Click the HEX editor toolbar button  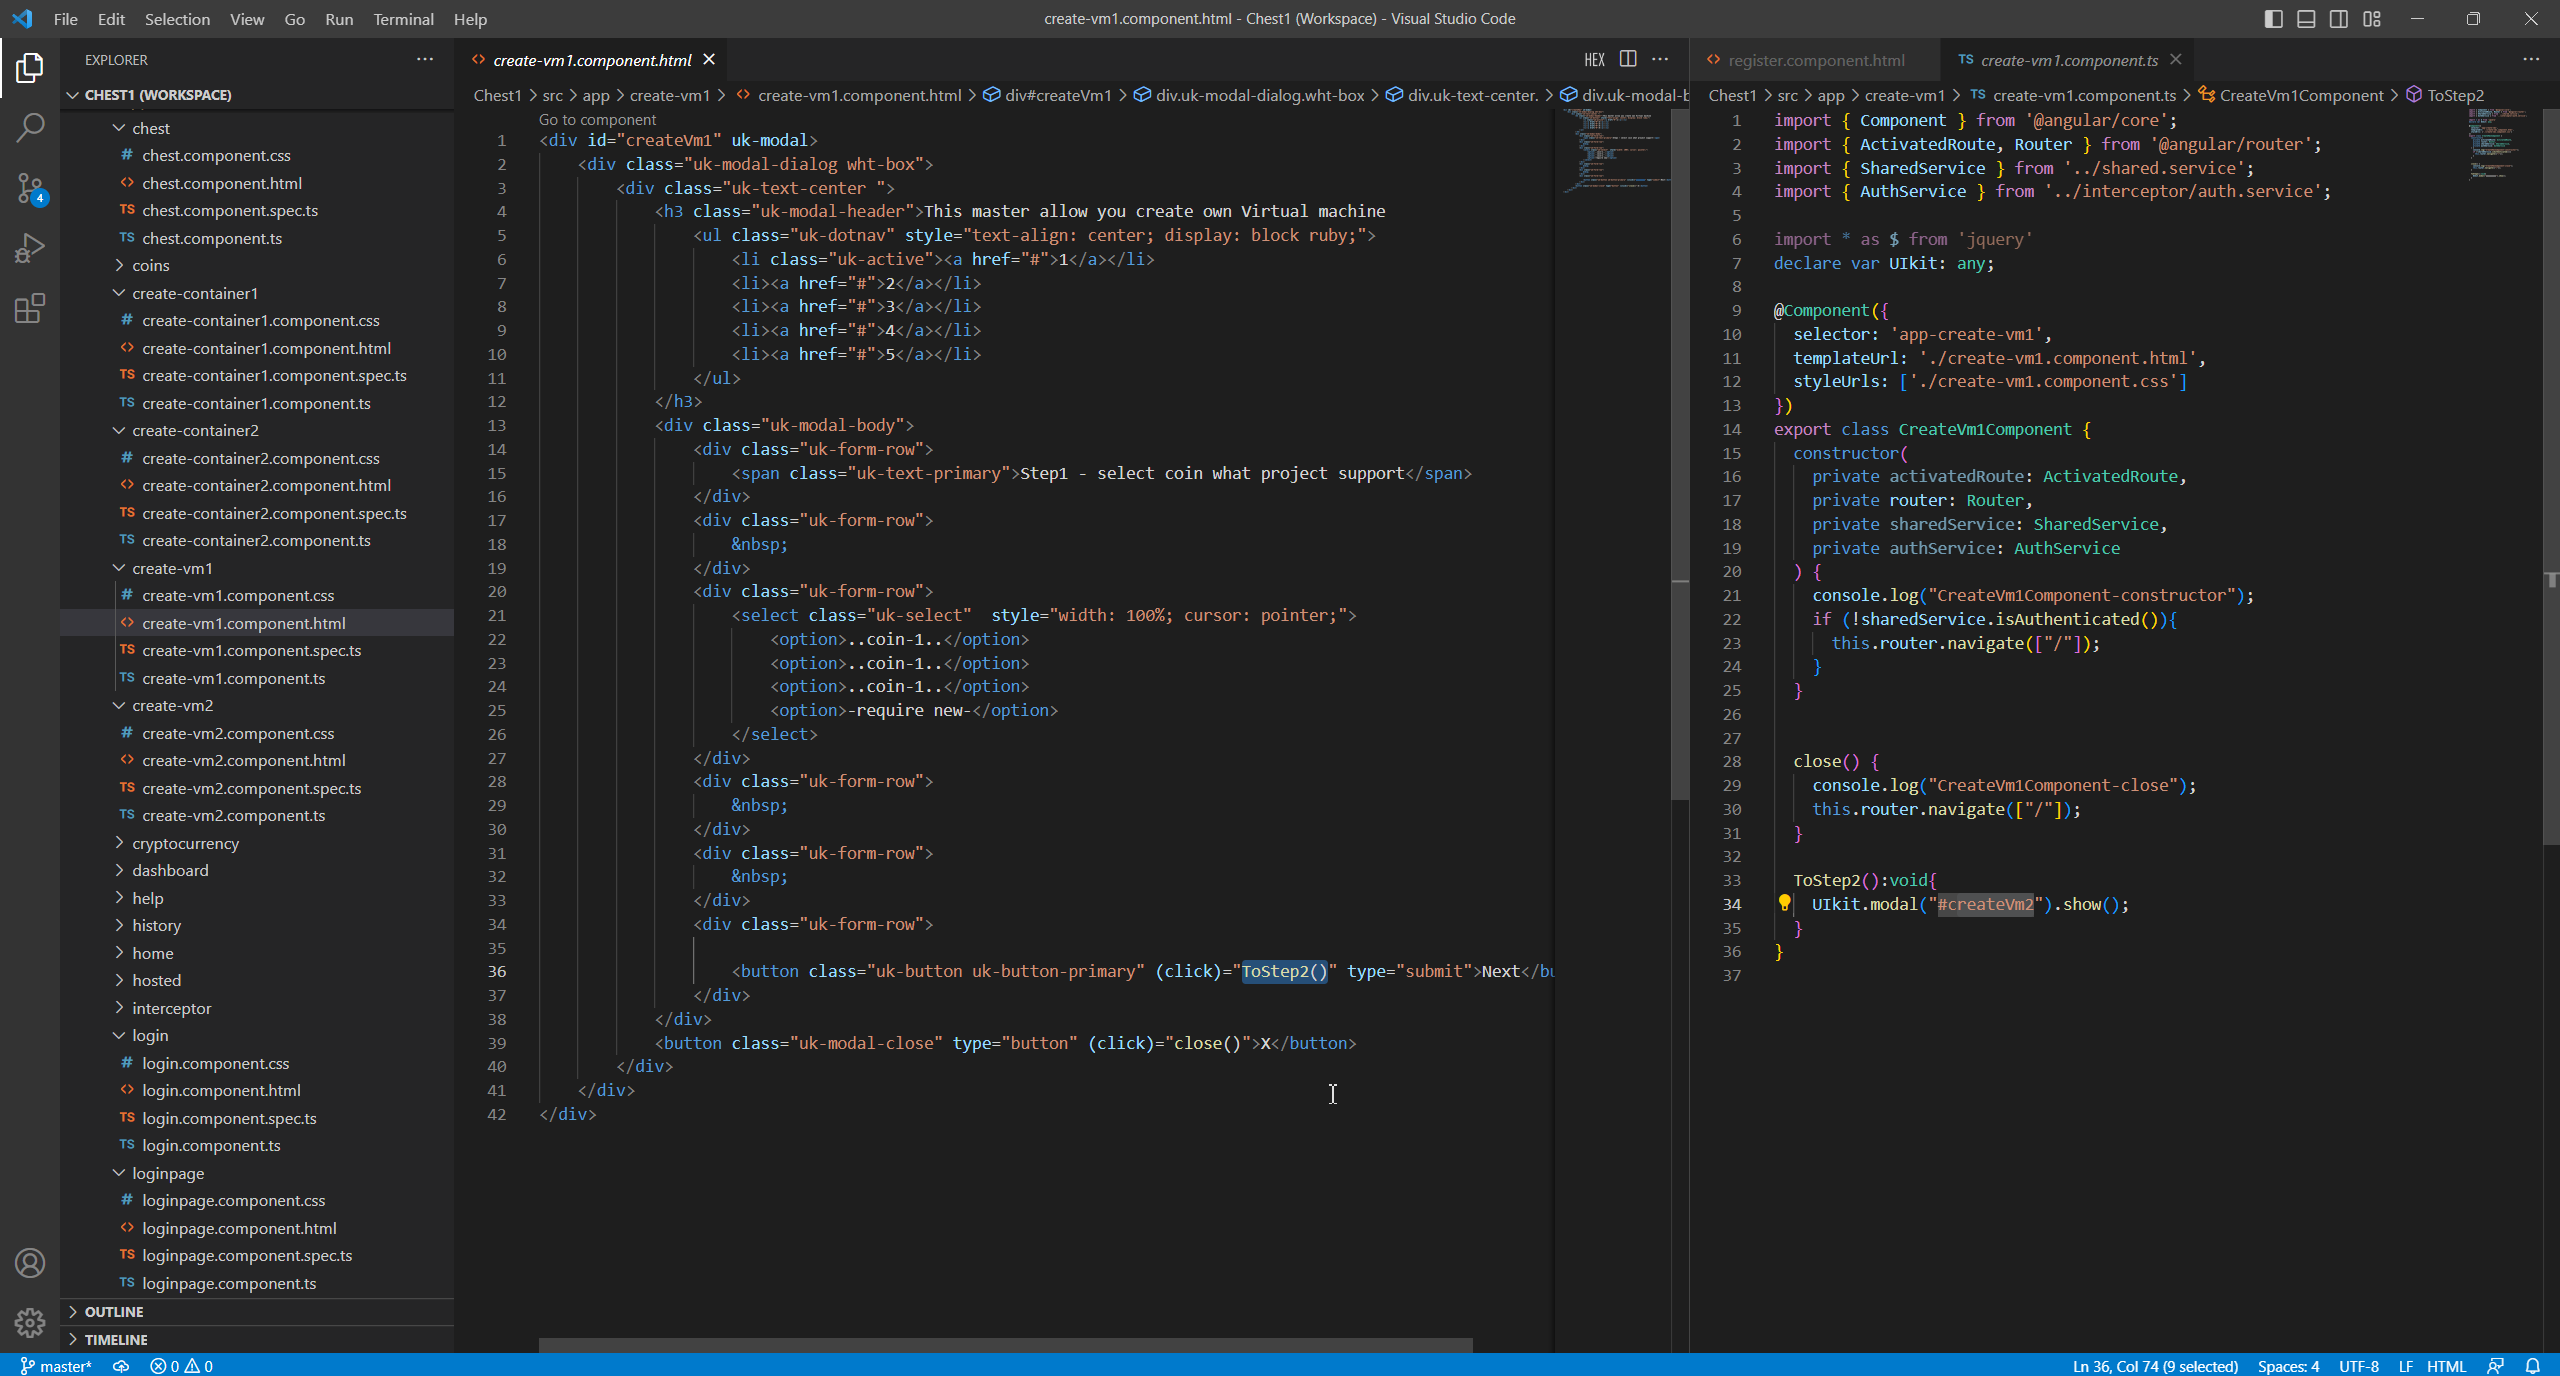pyautogui.click(x=1594, y=60)
